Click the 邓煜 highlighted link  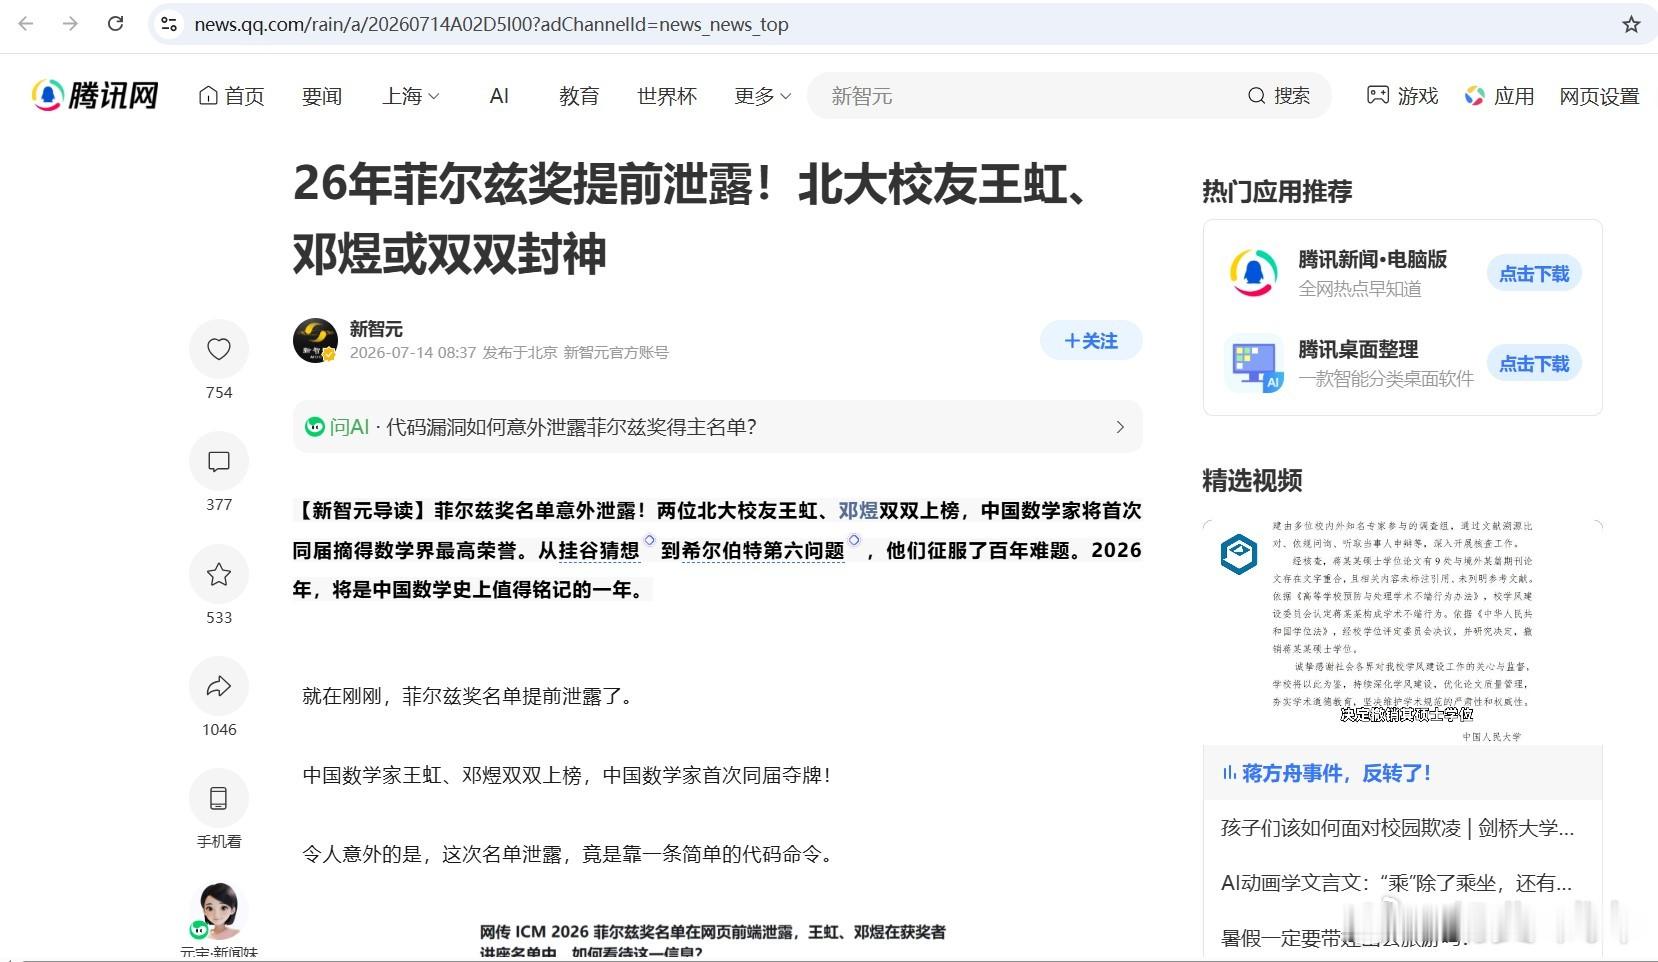tap(858, 511)
